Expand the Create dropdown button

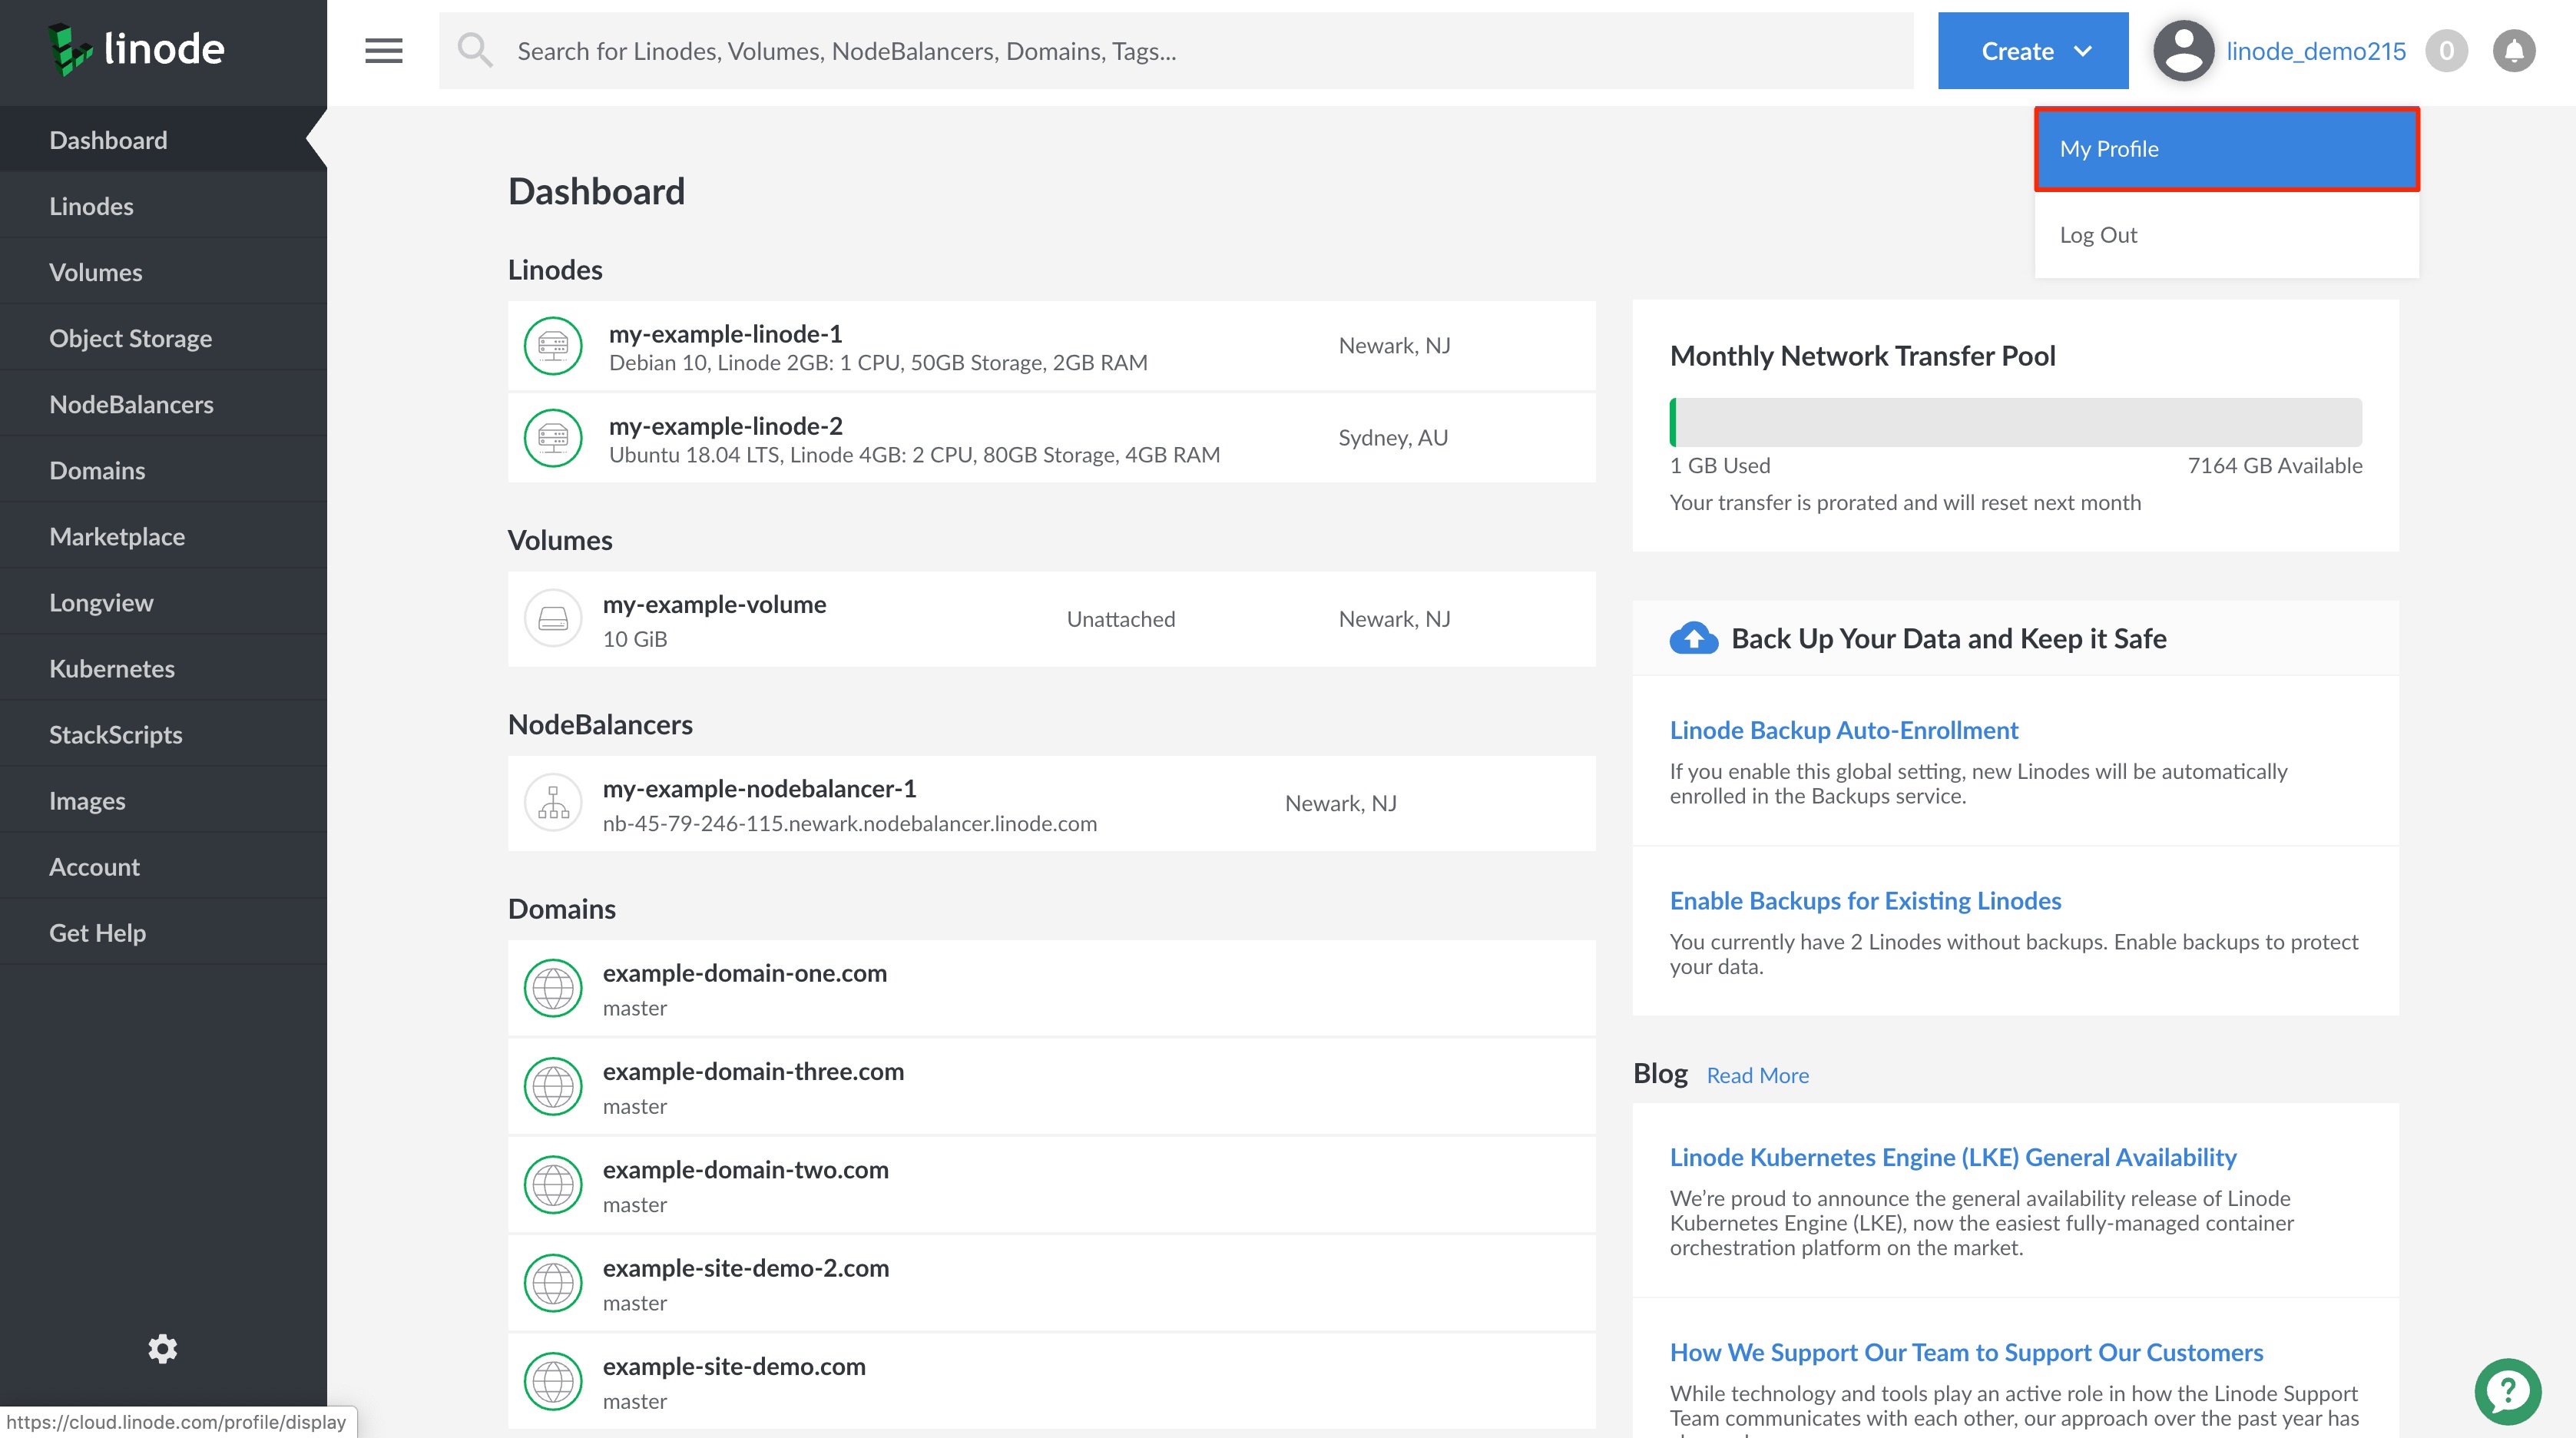tap(2032, 51)
